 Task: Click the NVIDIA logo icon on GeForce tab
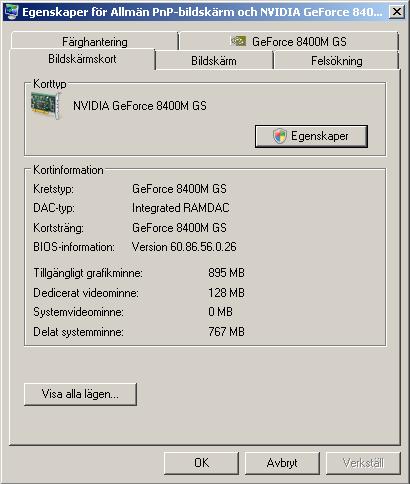pos(238,41)
